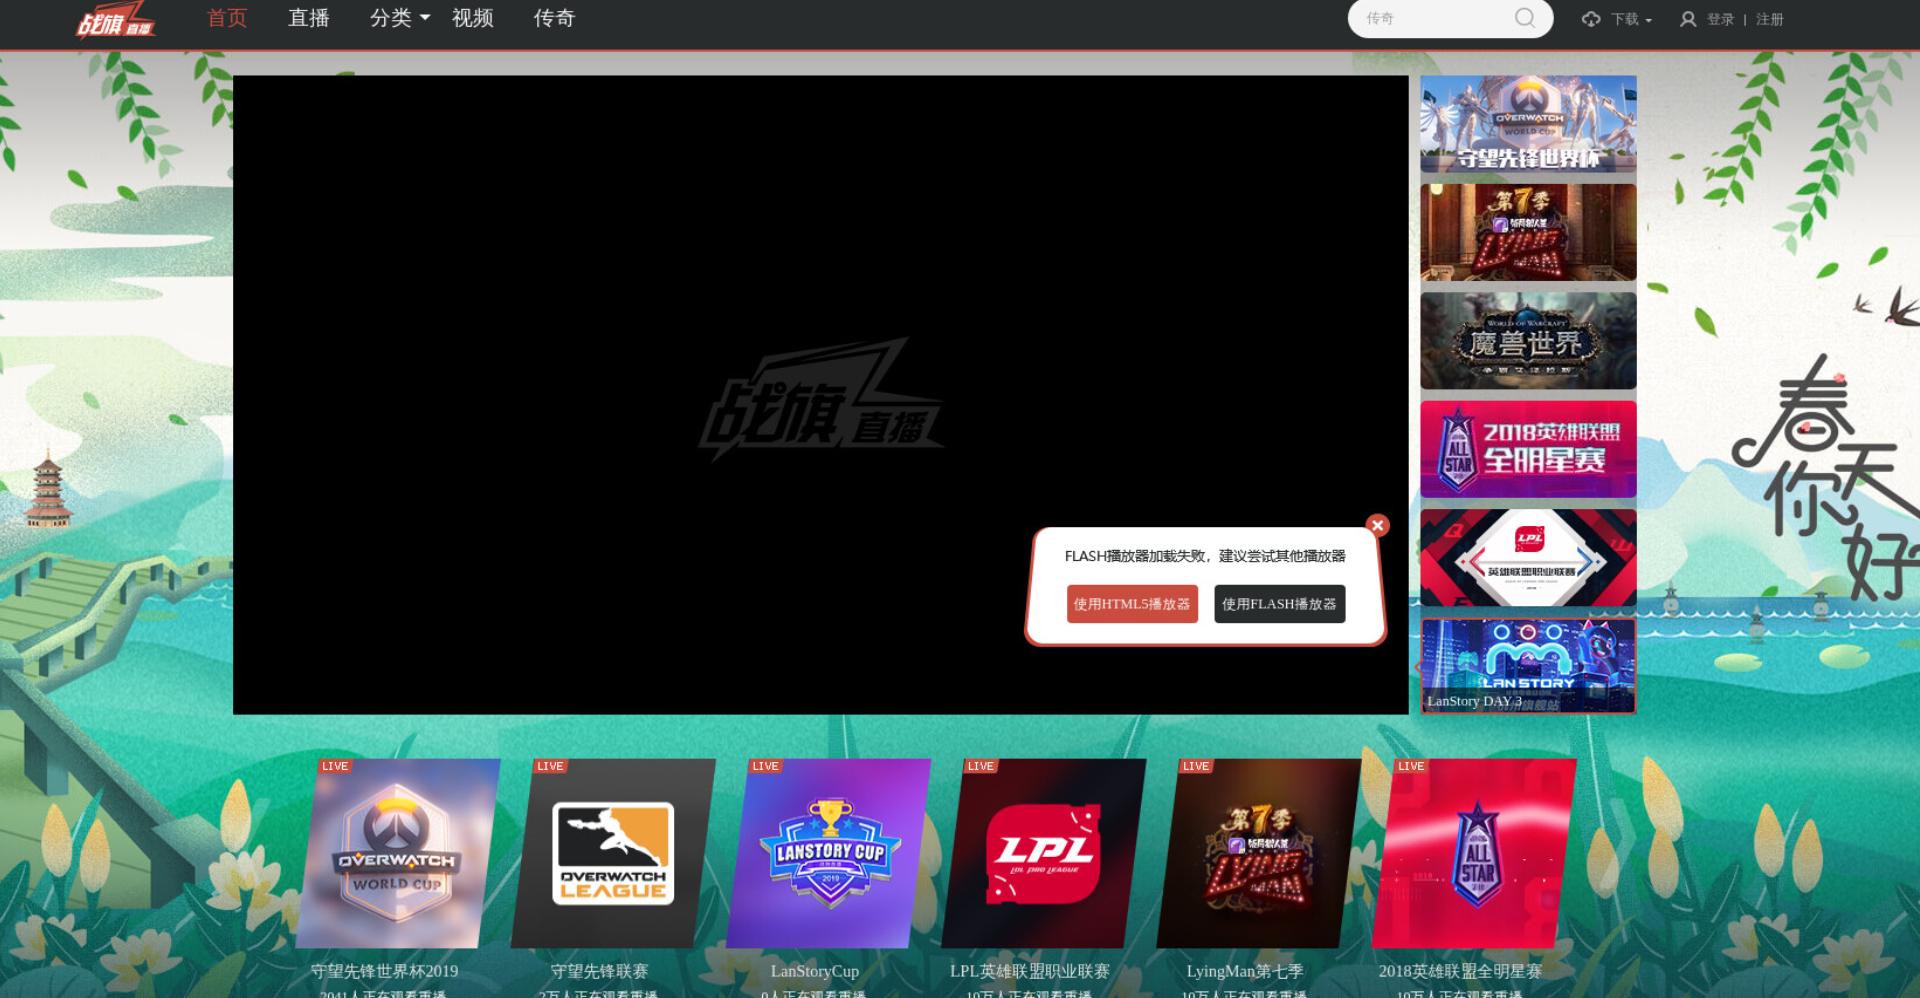The width and height of the screenshot is (1920, 998).
Task: Click the 登录 login link
Action: pyautogui.click(x=1720, y=19)
